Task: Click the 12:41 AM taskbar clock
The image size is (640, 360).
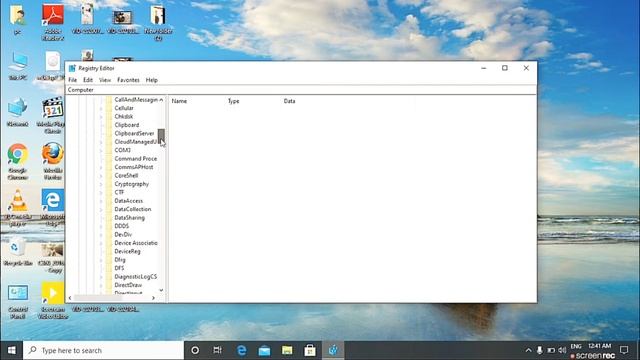Action: tap(600, 346)
